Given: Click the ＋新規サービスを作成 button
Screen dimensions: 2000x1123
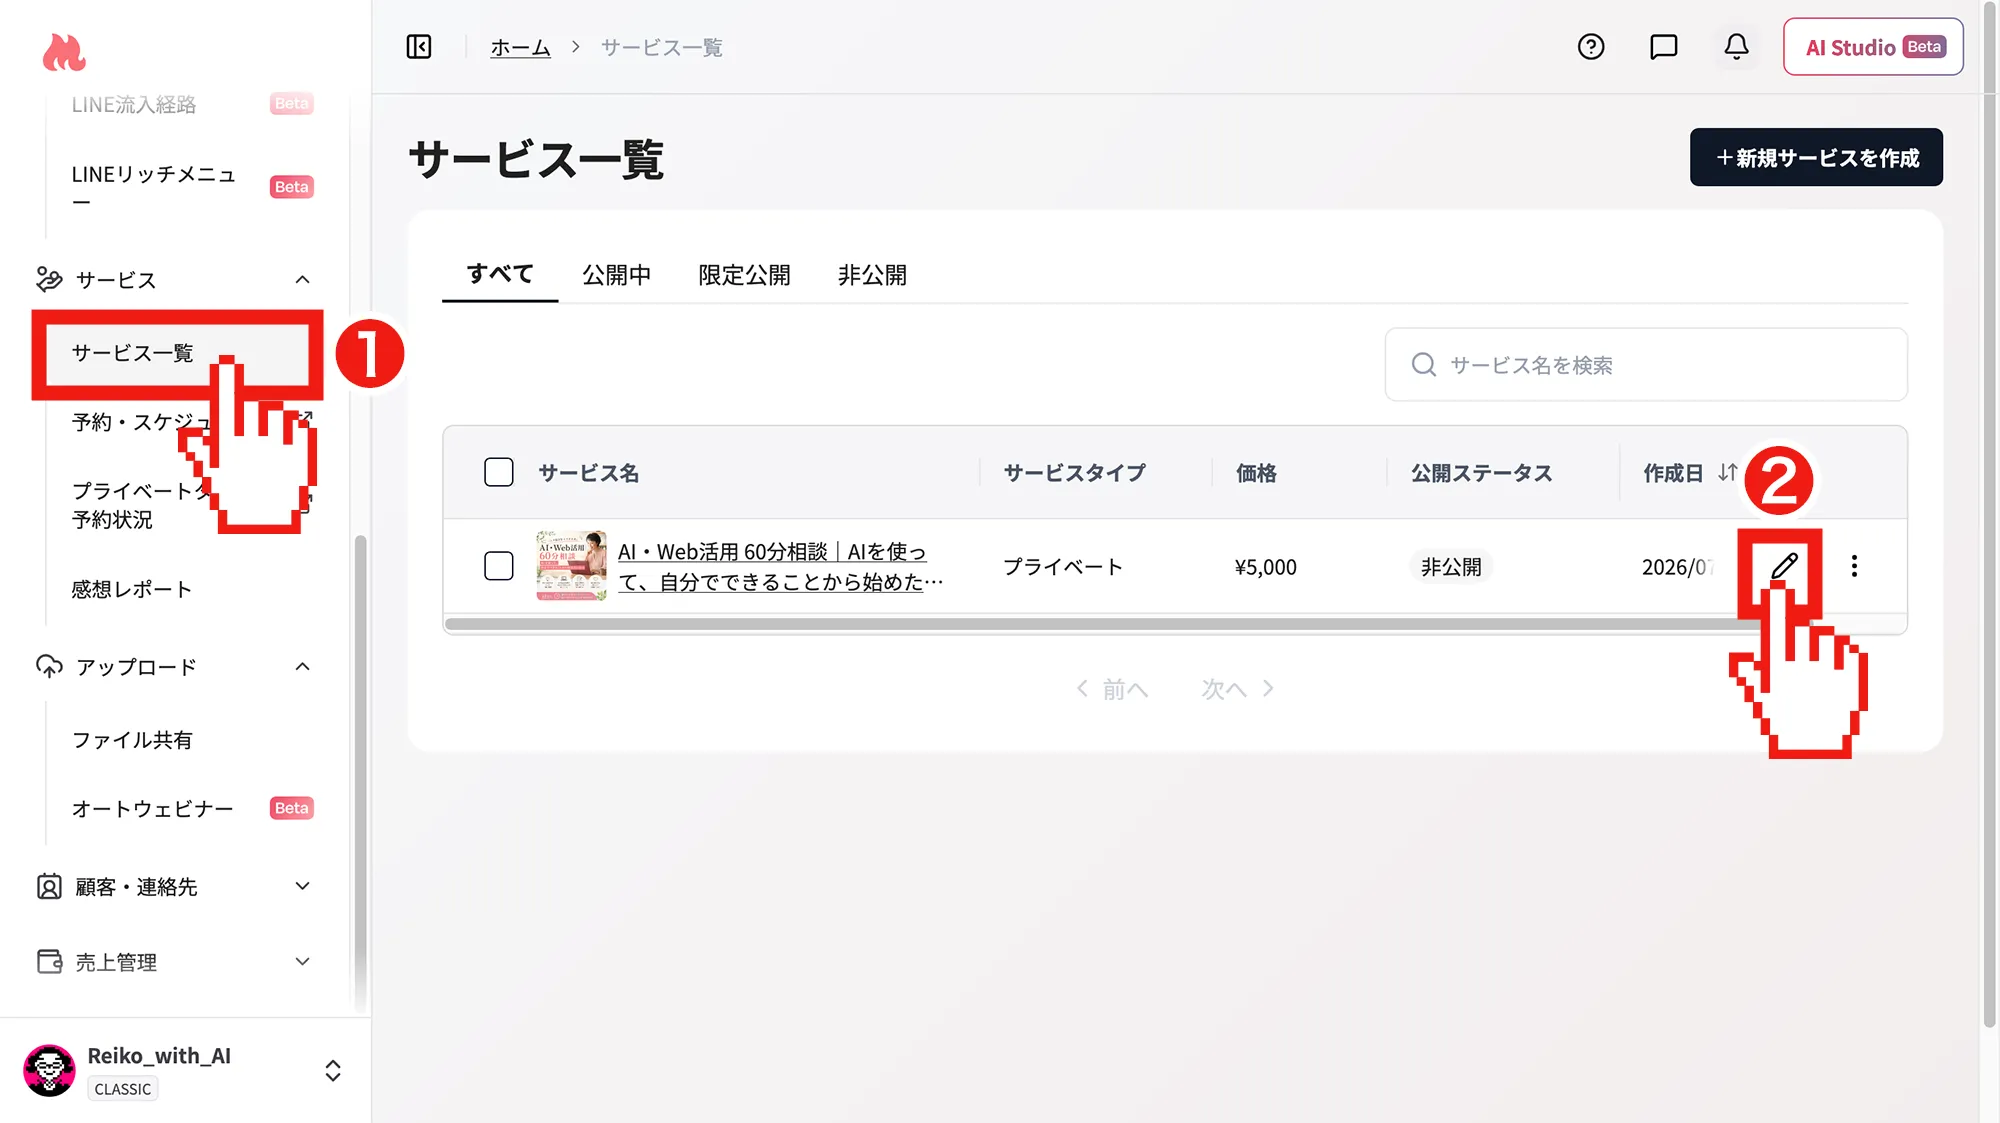Looking at the screenshot, I should pos(1816,157).
